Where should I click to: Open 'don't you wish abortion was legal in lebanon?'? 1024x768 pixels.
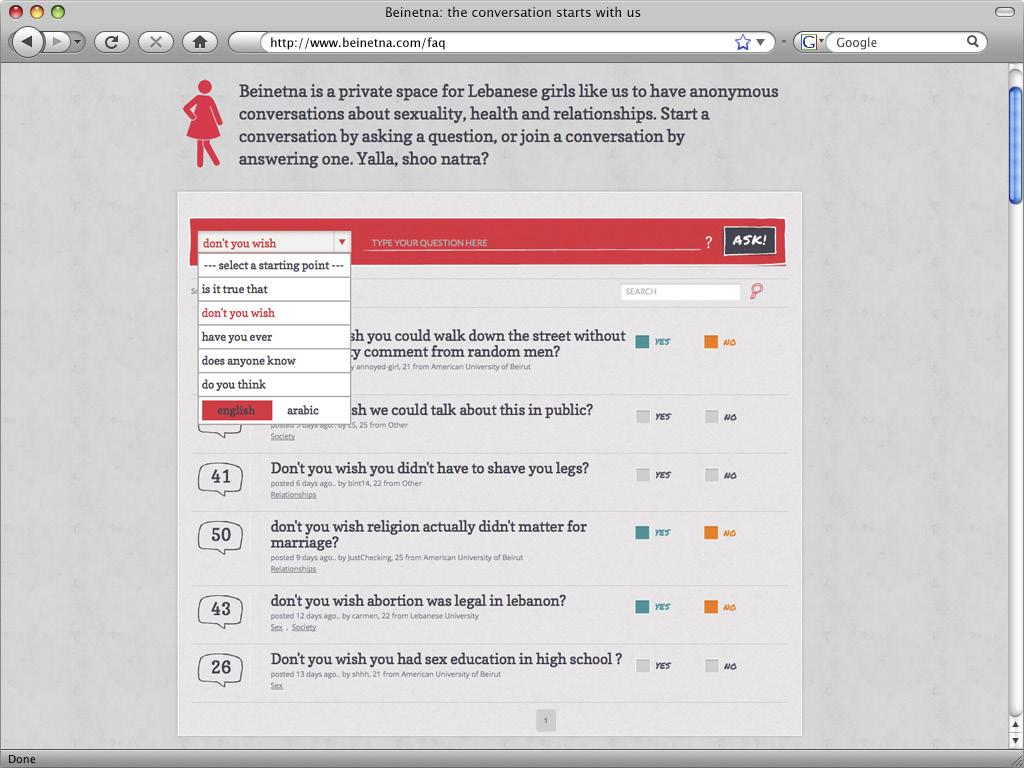click(418, 601)
